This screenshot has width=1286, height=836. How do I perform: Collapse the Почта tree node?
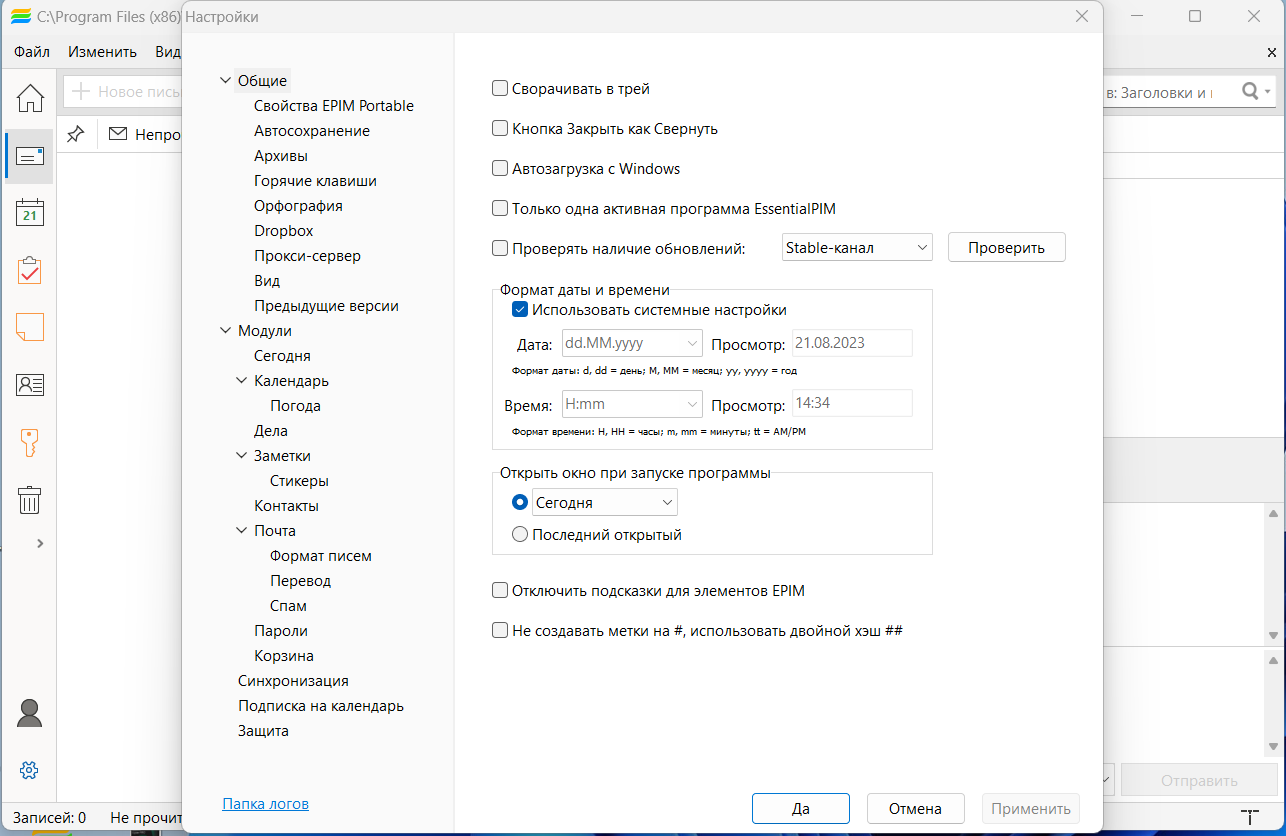pos(242,531)
